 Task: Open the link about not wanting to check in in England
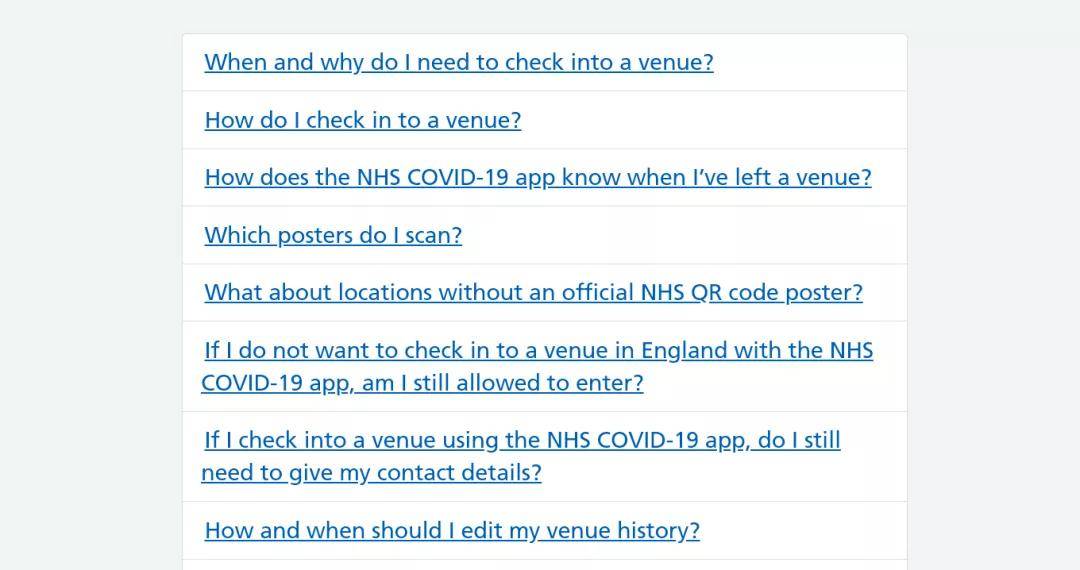537,366
